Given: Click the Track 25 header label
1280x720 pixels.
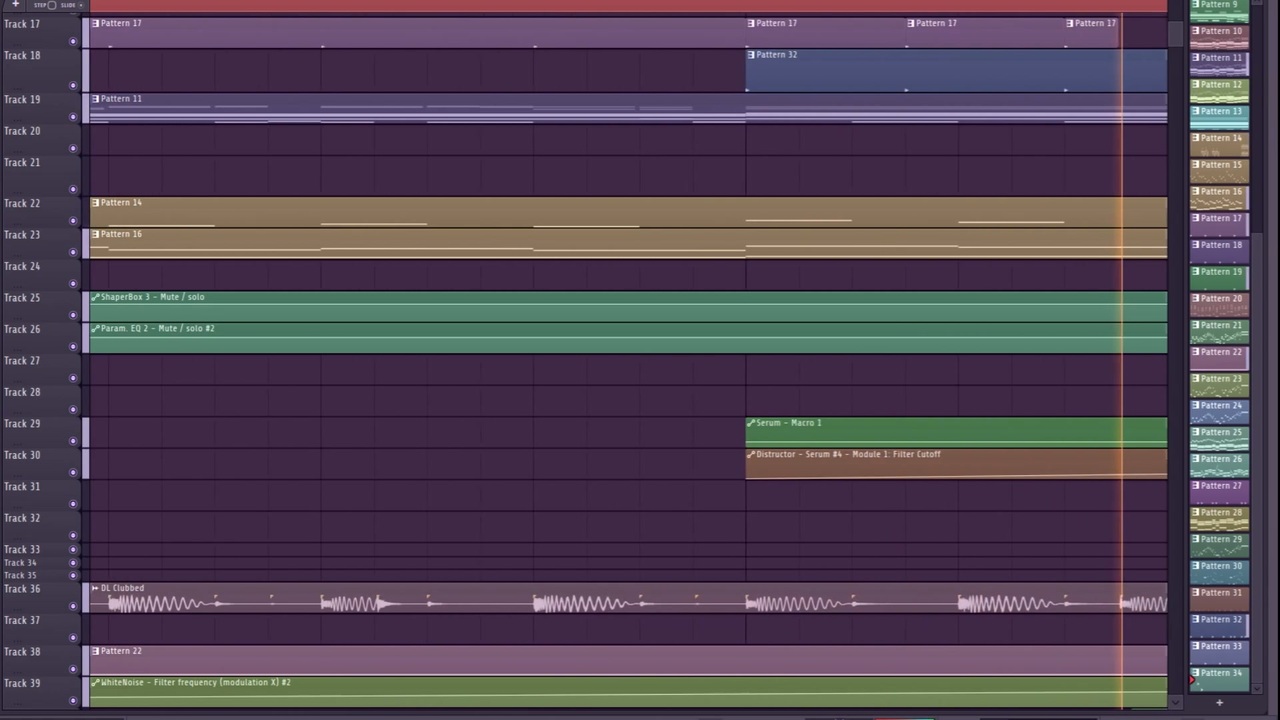Looking at the screenshot, I should coord(22,298).
